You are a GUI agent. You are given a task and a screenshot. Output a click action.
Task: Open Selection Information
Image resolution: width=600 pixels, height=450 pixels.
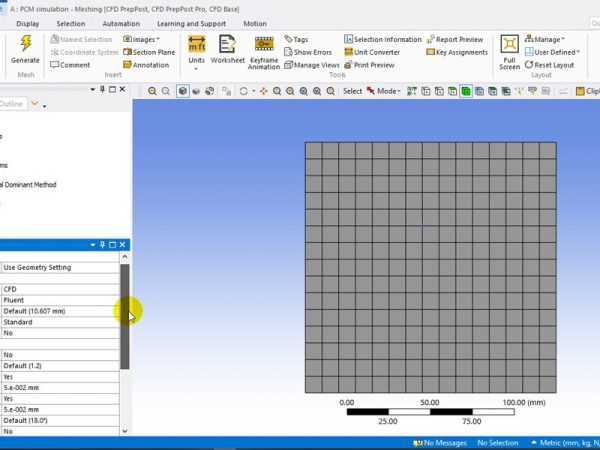383,39
